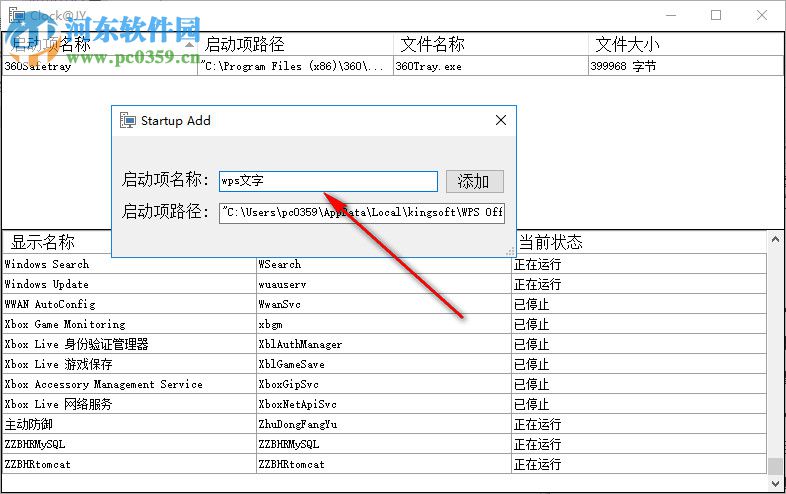Sort by 文件大小 column header
The height and width of the screenshot is (494, 786).
[686, 44]
